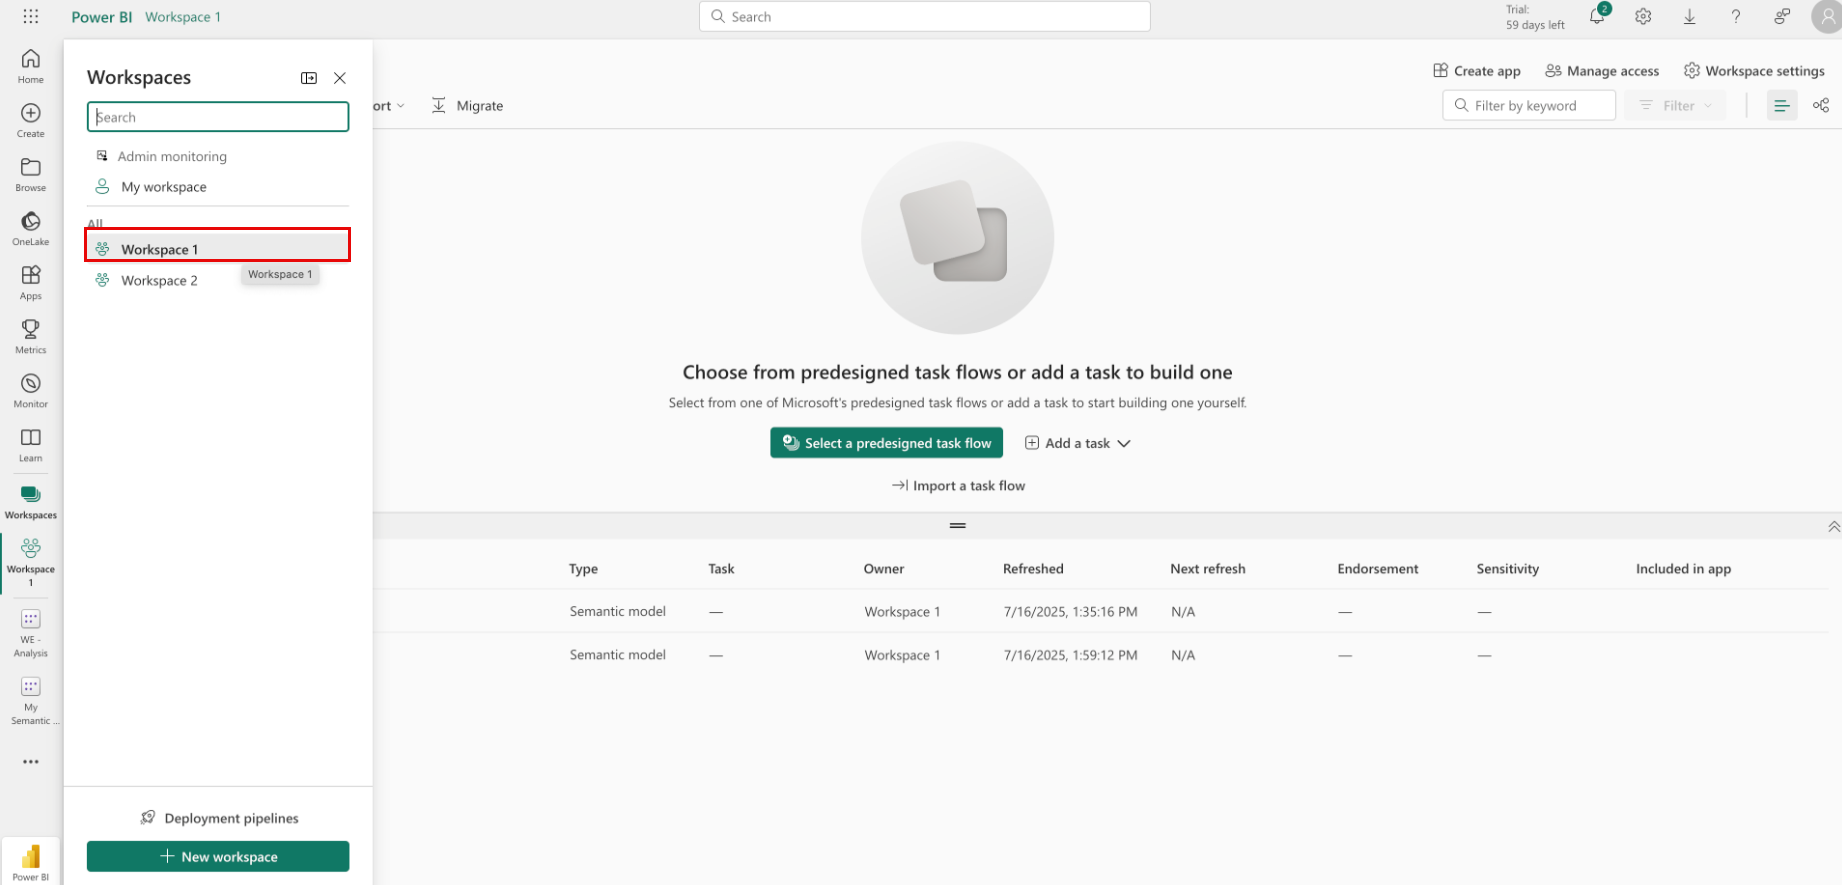Open Metrics in left navigation
This screenshot has width=1842, height=885.
point(31,336)
